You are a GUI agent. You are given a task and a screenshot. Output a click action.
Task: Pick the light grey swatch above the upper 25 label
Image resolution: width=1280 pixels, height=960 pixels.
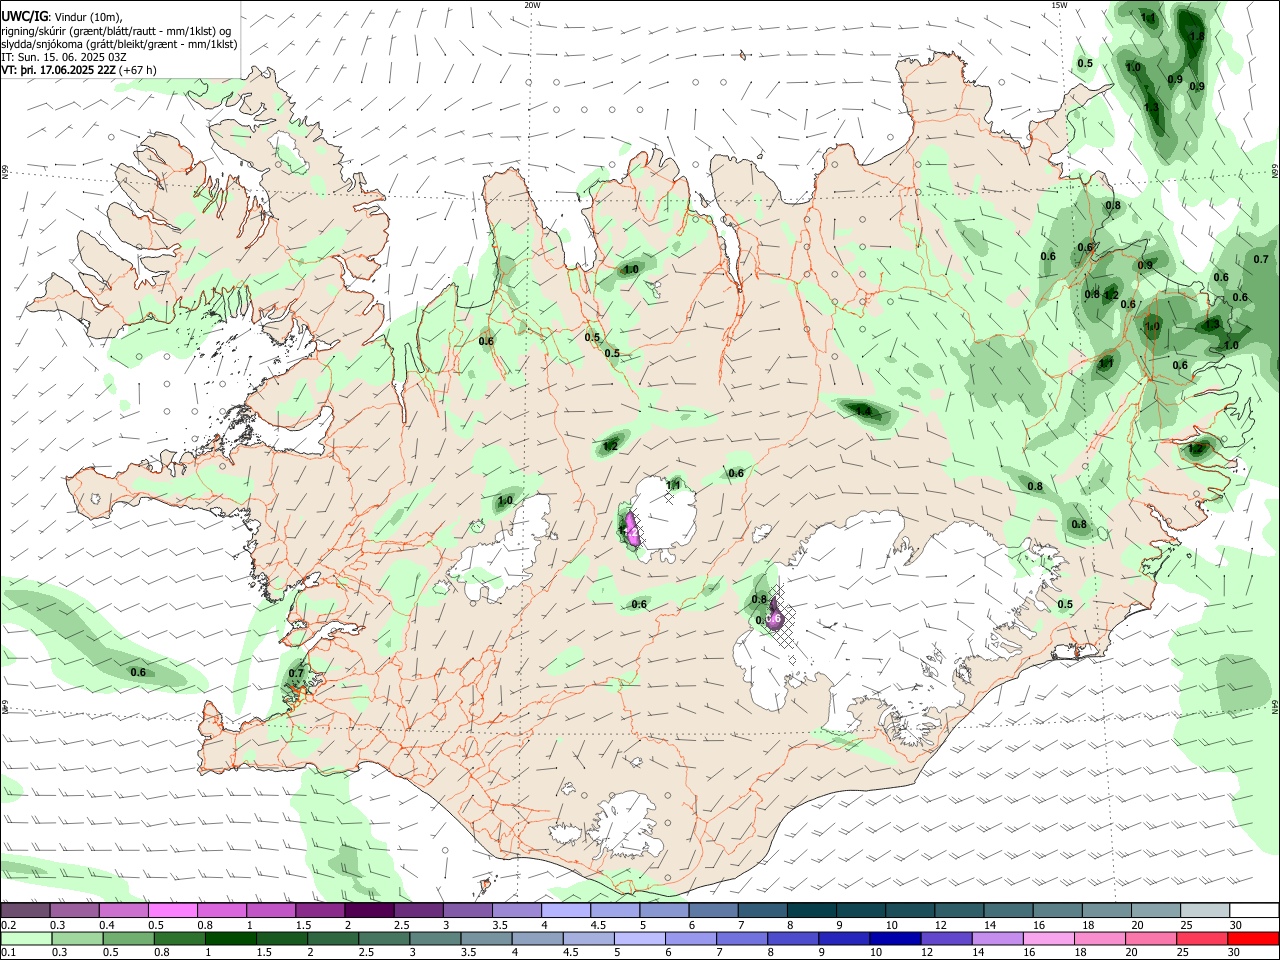1205,911
